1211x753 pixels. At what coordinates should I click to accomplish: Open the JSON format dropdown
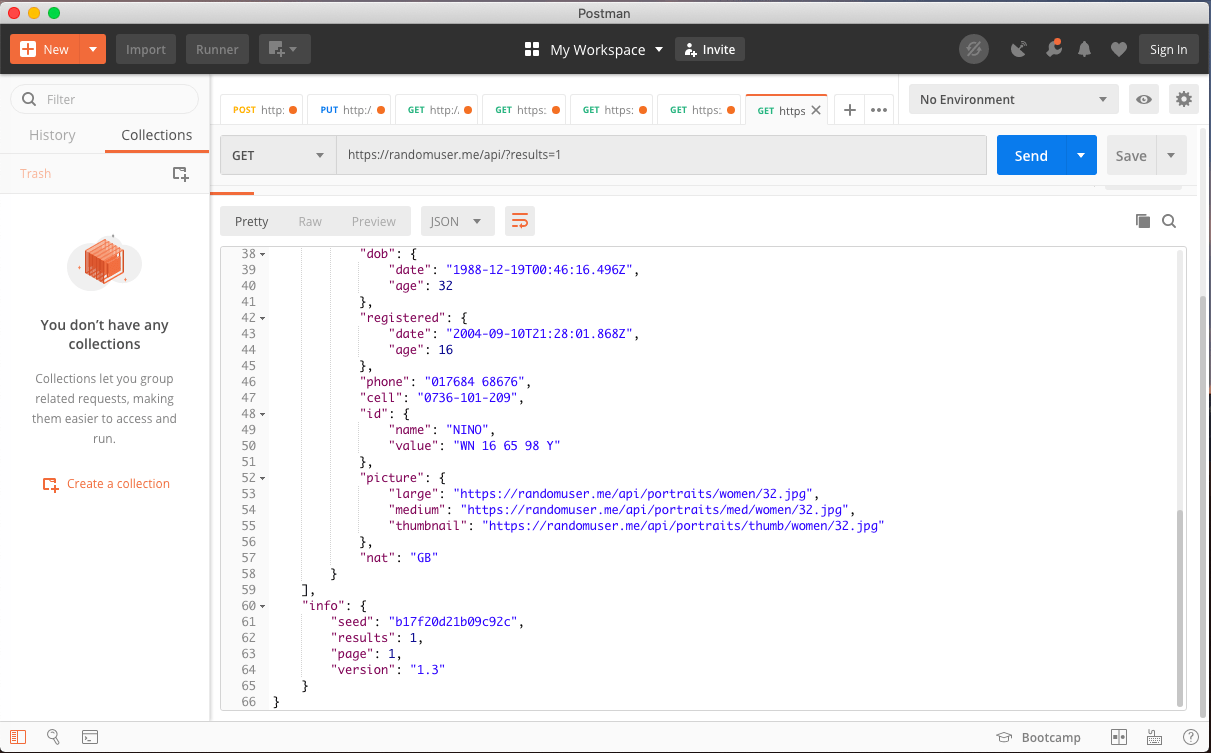point(457,221)
